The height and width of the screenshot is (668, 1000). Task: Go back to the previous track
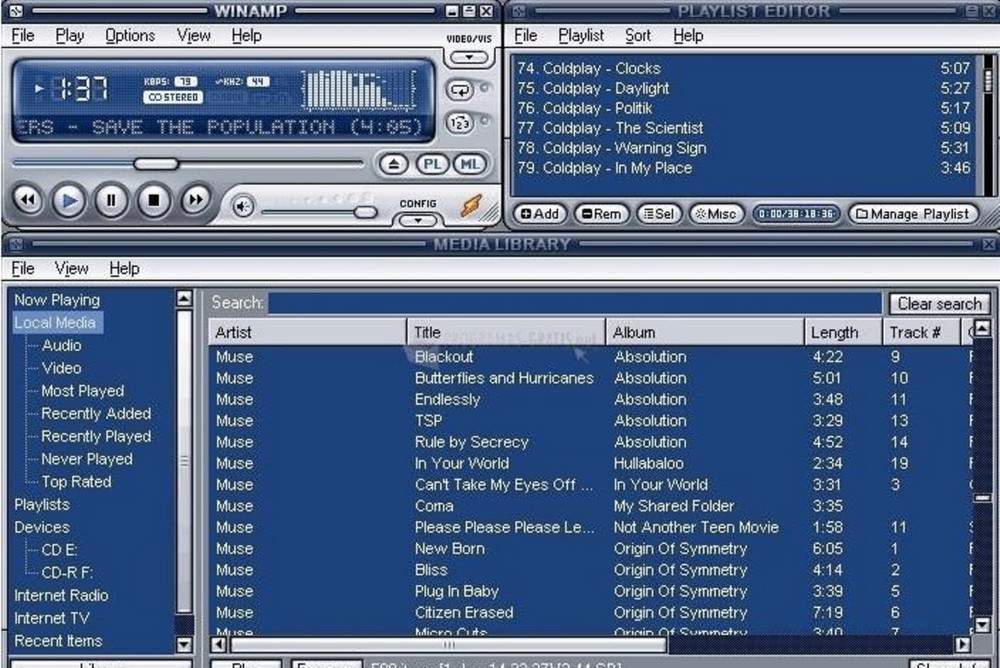coord(27,200)
